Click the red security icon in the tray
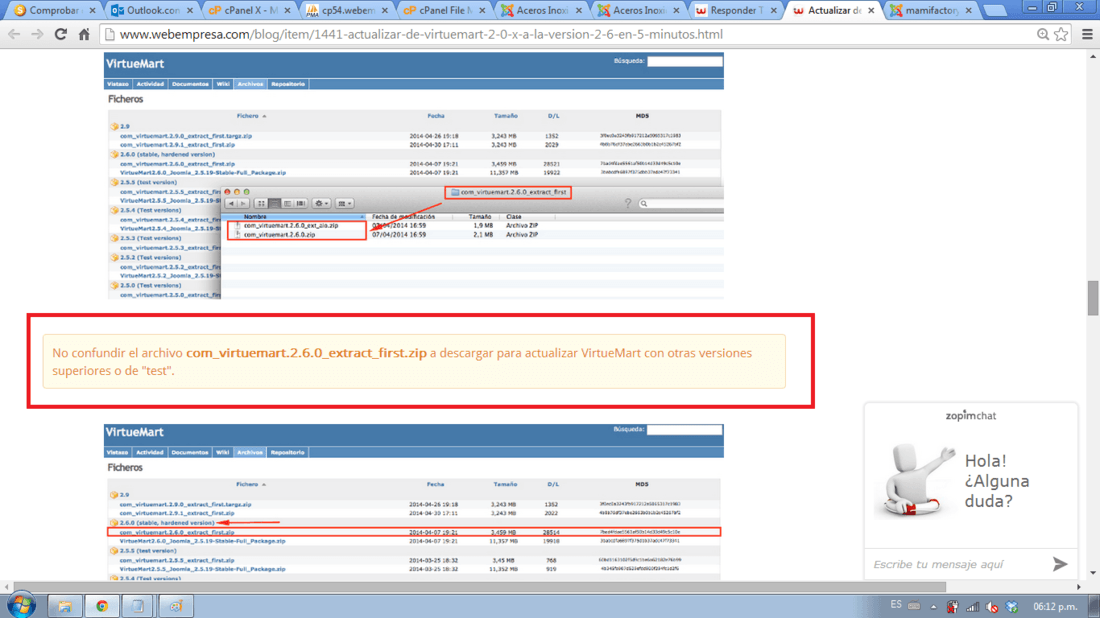This screenshot has width=1100, height=618. (953, 607)
